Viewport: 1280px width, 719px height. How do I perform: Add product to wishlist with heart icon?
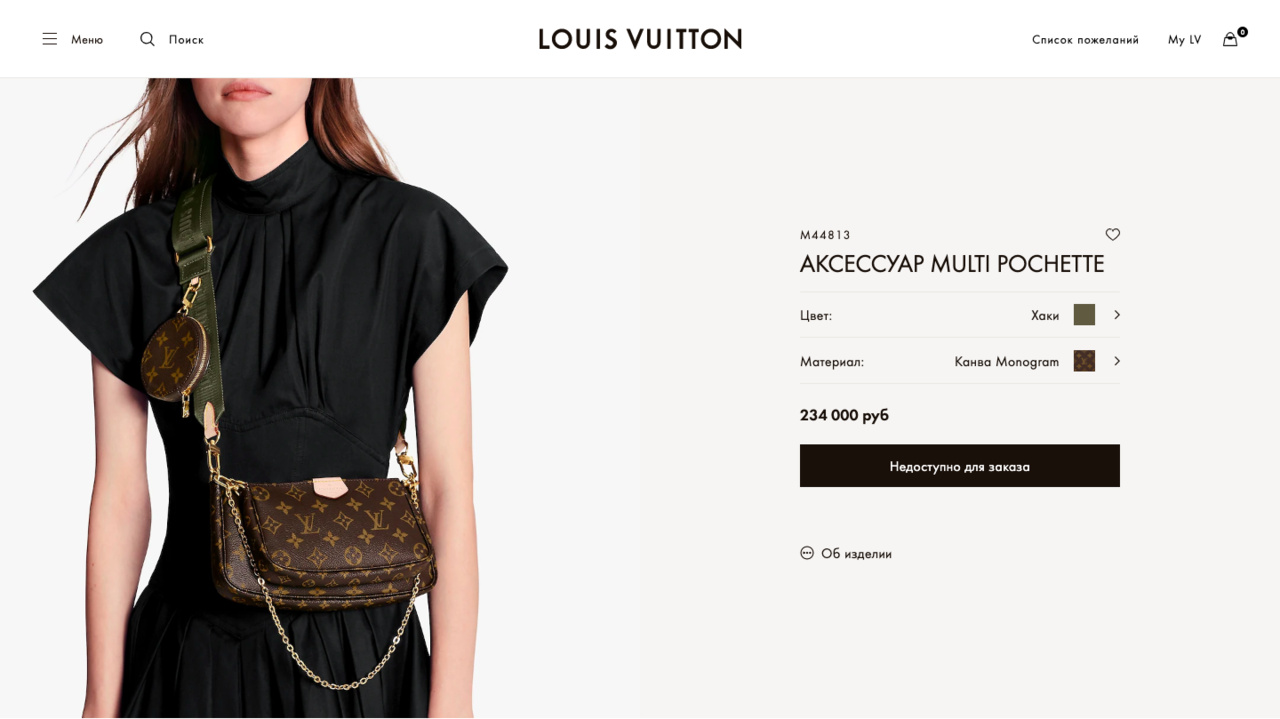1113,234
